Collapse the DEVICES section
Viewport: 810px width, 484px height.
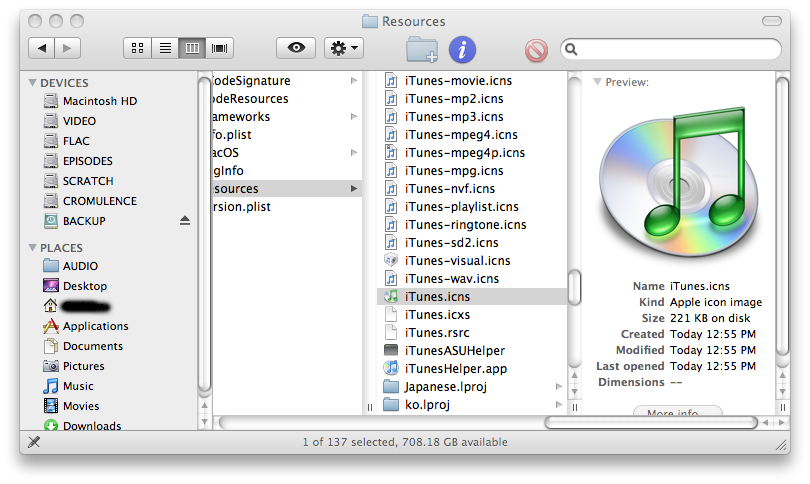[x=33, y=83]
